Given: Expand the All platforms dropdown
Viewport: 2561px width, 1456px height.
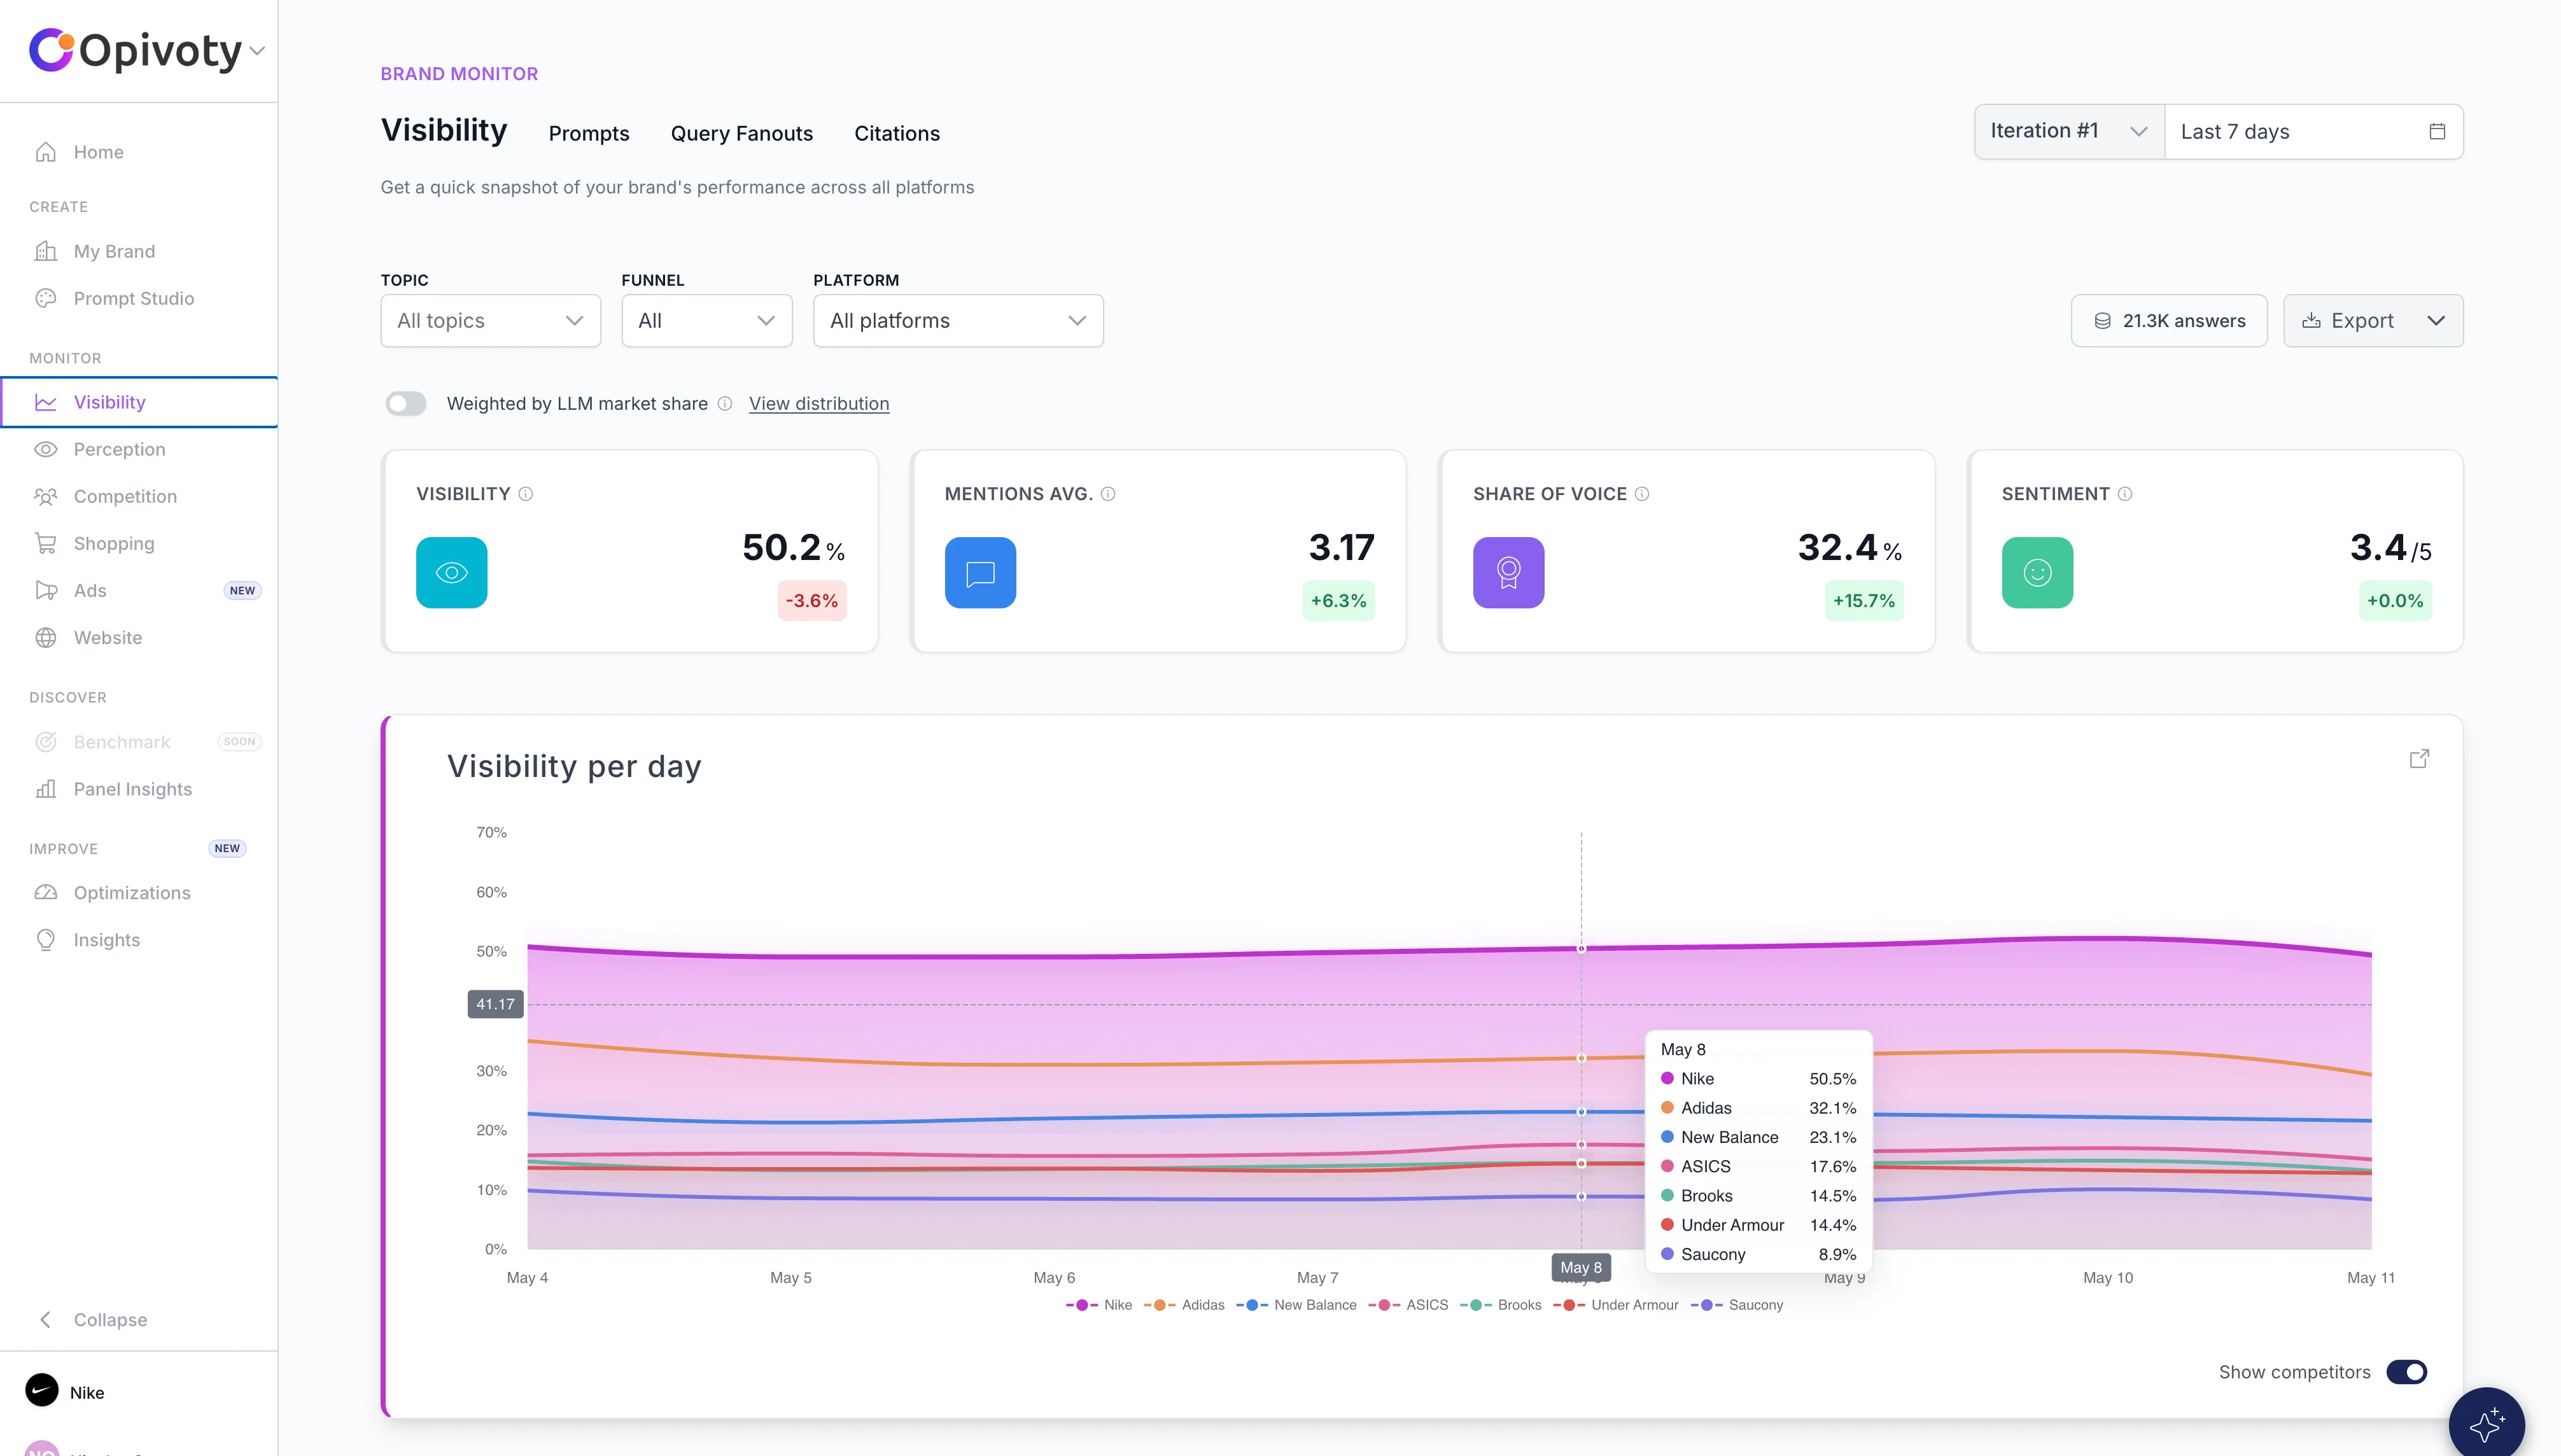Looking at the screenshot, I should tap(958, 321).
